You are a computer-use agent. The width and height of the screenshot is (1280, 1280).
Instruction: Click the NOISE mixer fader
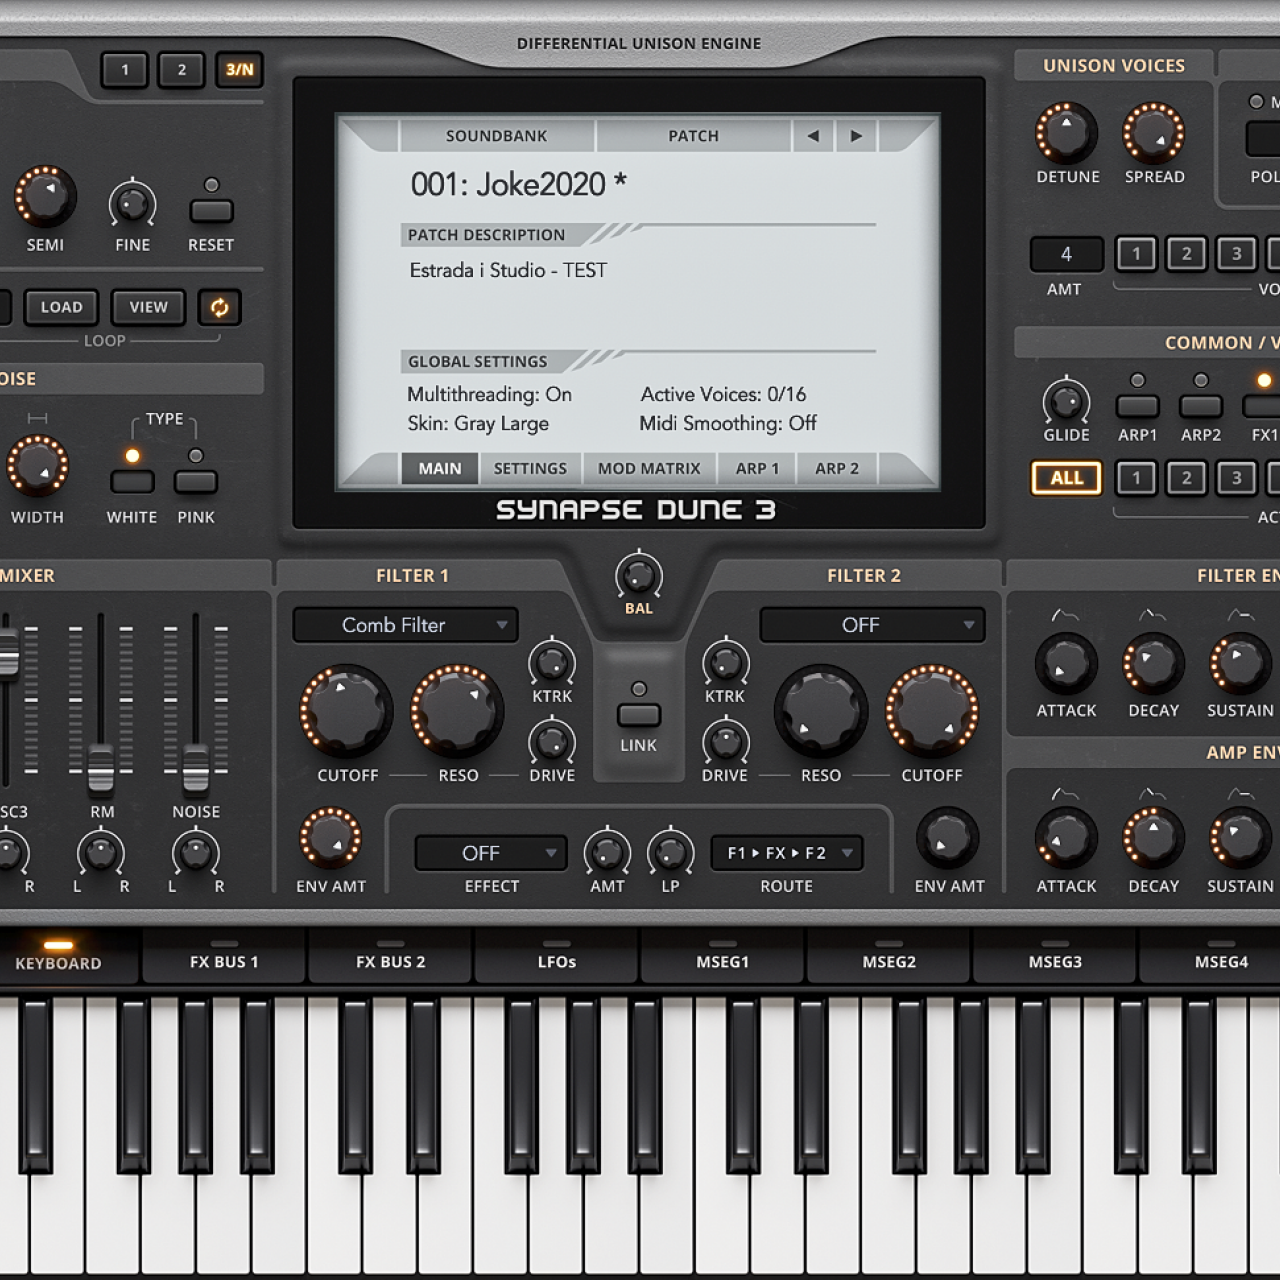coord(196,767)
